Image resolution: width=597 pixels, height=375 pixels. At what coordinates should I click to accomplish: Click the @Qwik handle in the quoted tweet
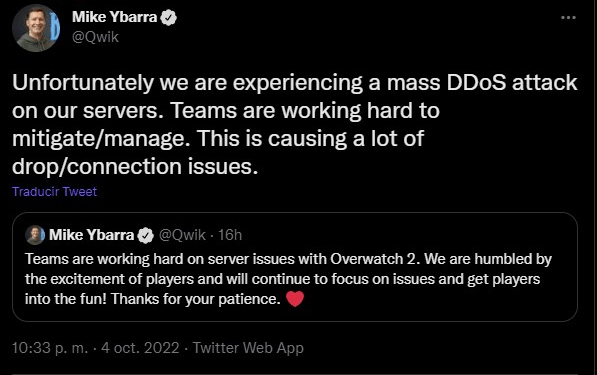pyautogui.click(x=182, y=235)
